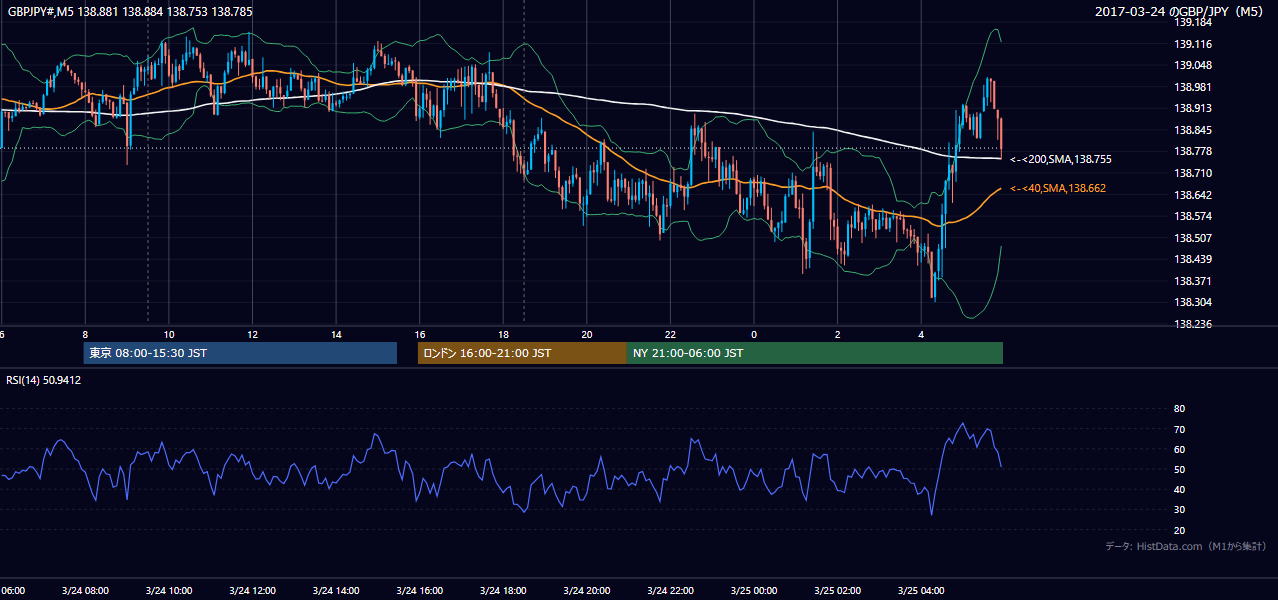Click the 138.710 price axis label
This screenshot has width=1278, height=600.
click(1193, 173)
